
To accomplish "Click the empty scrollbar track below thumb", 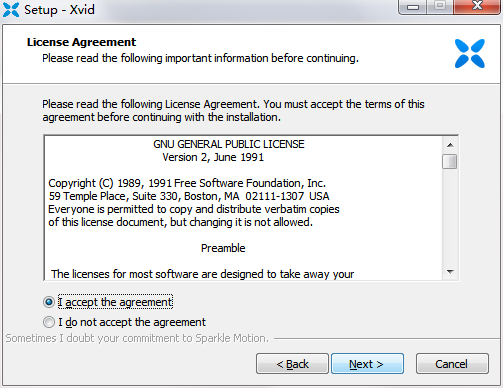I will coord(450,217).
